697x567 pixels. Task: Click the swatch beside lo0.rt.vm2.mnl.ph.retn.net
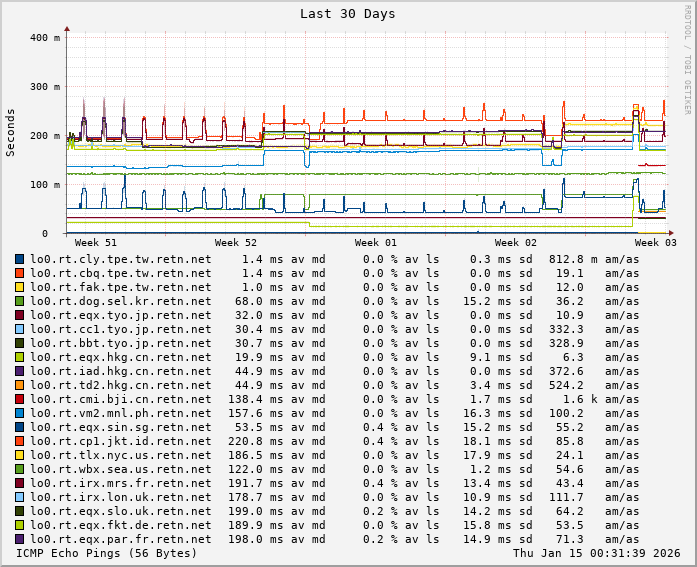pyautogui.click(x=20, y=413)
